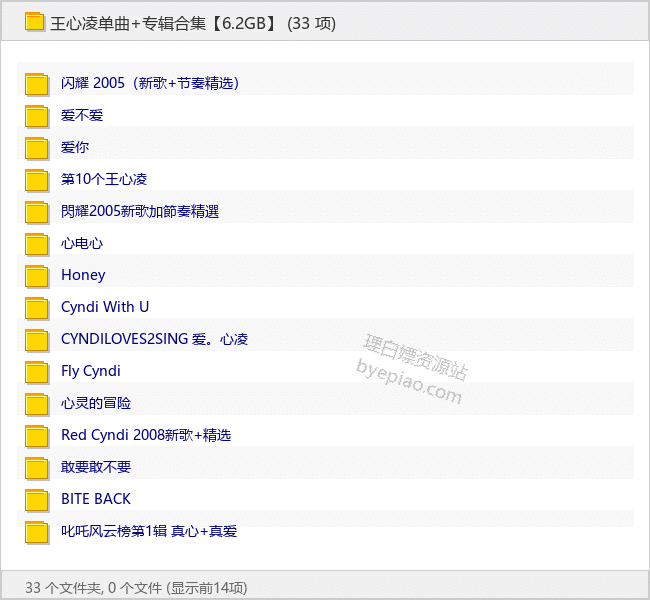Click folder icon beside 閃耀2005新歌加節奏精選
This screenshot has height=600, width=650.
click(36, 212)
